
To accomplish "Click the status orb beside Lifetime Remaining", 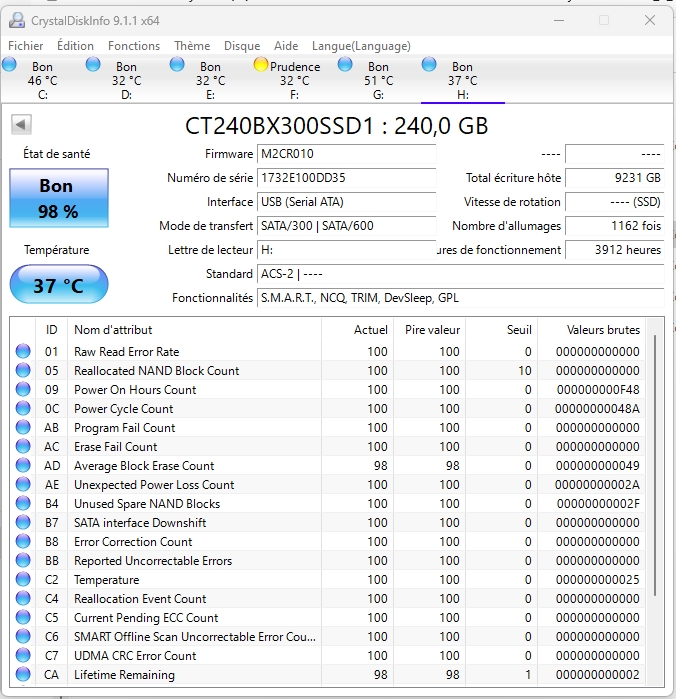I will (x=23, y=675).
